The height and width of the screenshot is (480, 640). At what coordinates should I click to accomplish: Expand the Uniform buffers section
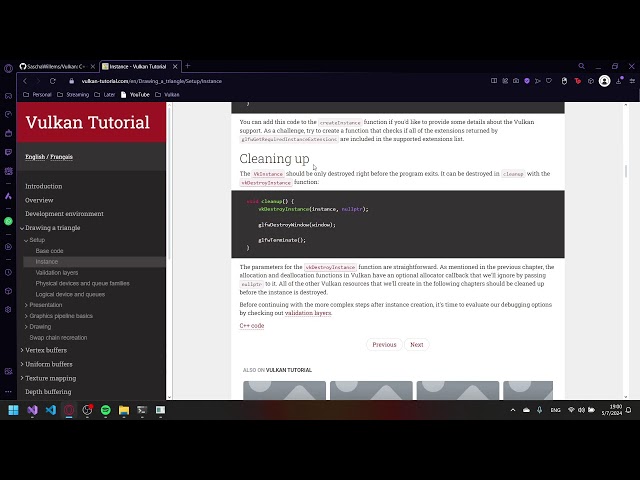coord(22,364)
